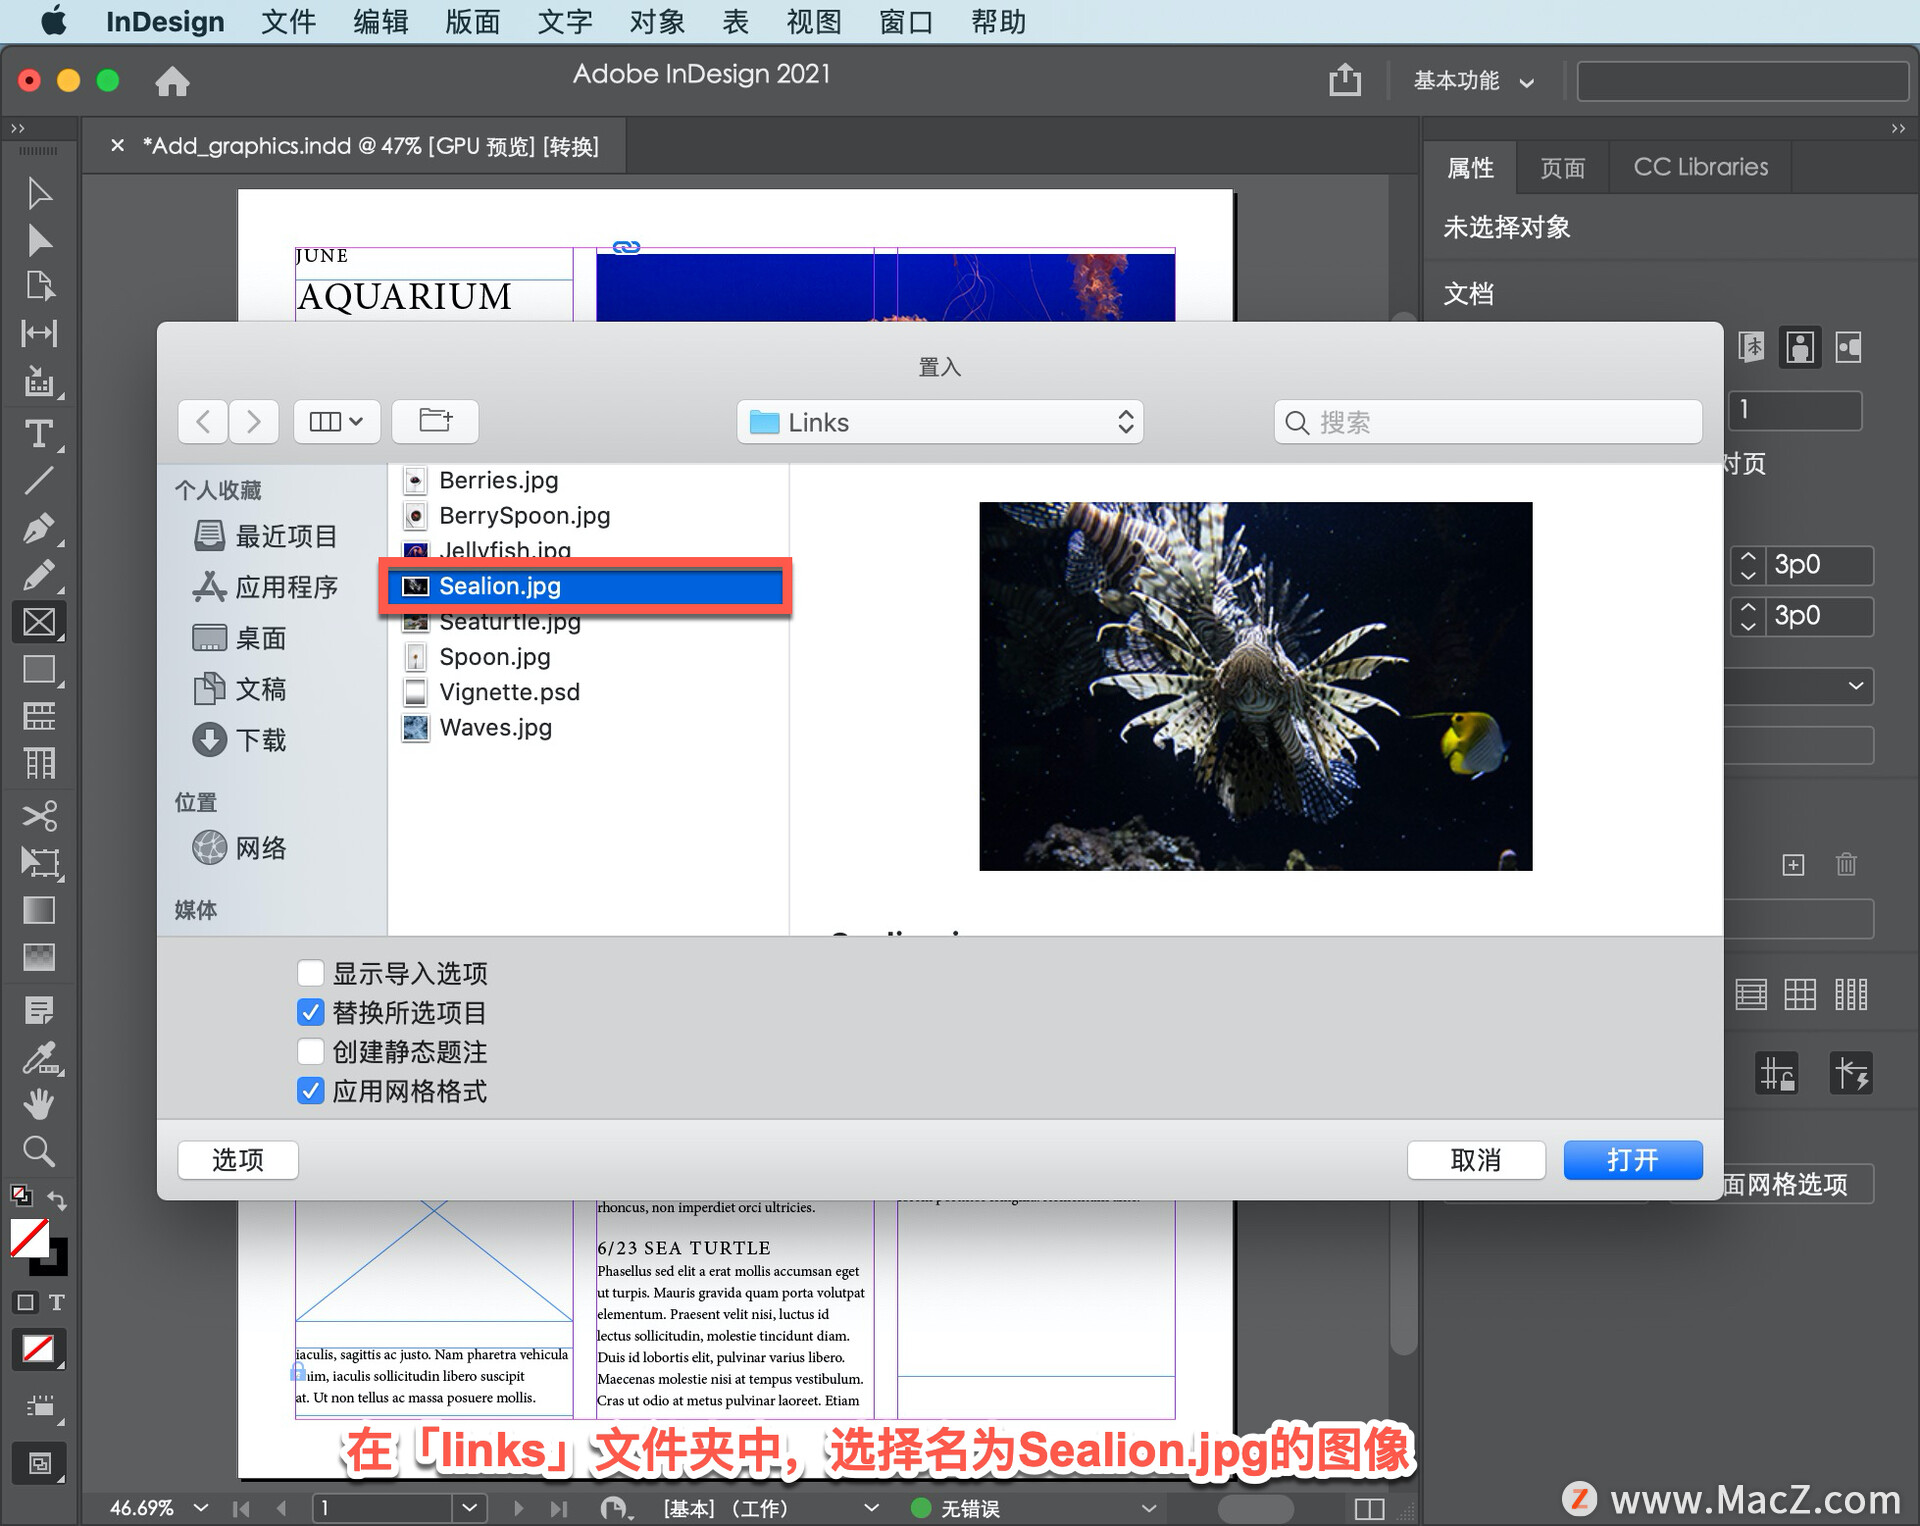Click the 取消 button

(x=1475, y=1160)
